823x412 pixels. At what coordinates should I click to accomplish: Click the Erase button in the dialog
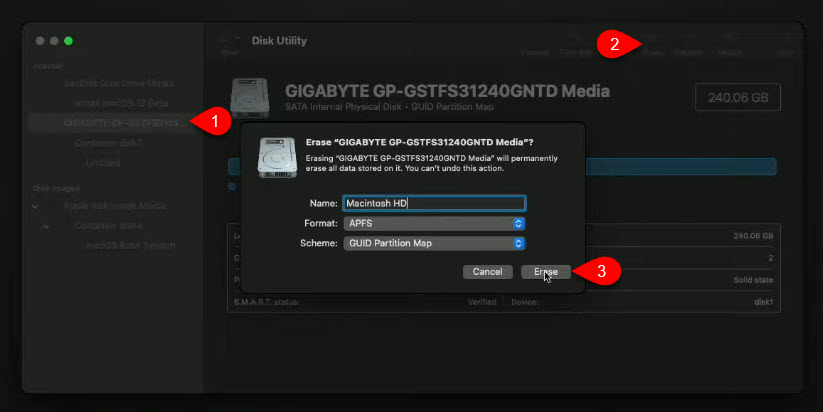pyautogui.click(x=545, y=271)
